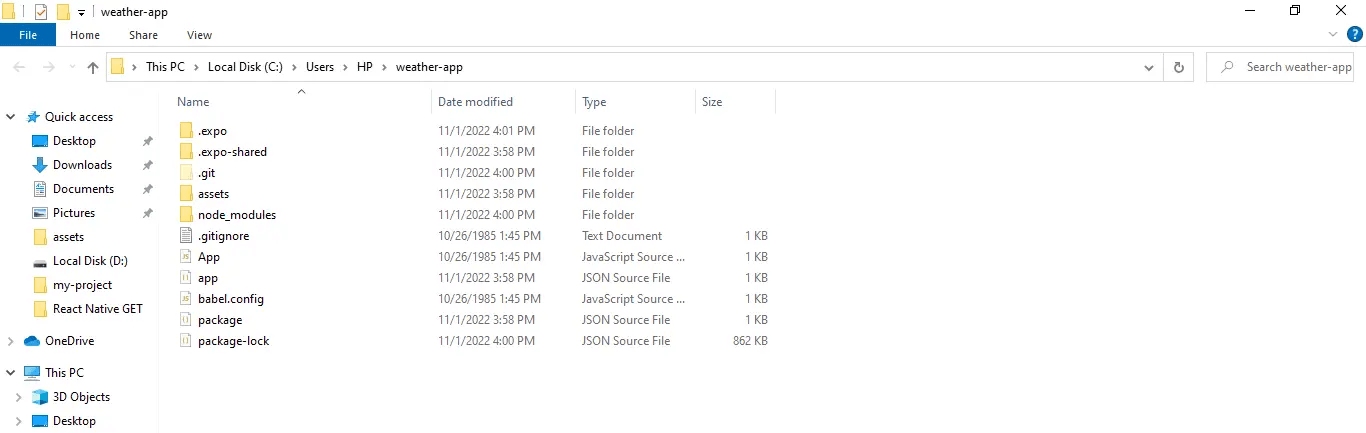
Task: Open the address bar history dropdown
Action: pos(1148,67)
